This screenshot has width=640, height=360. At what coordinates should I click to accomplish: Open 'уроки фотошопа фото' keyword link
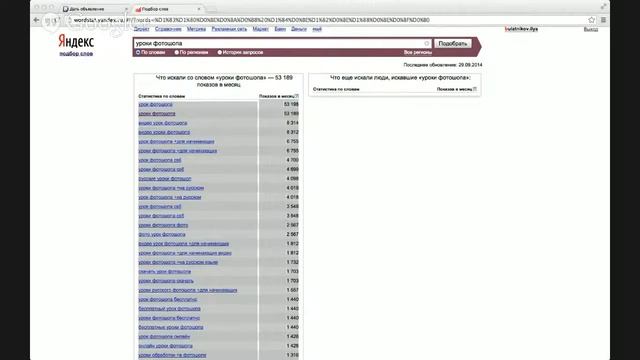[163, 225]
